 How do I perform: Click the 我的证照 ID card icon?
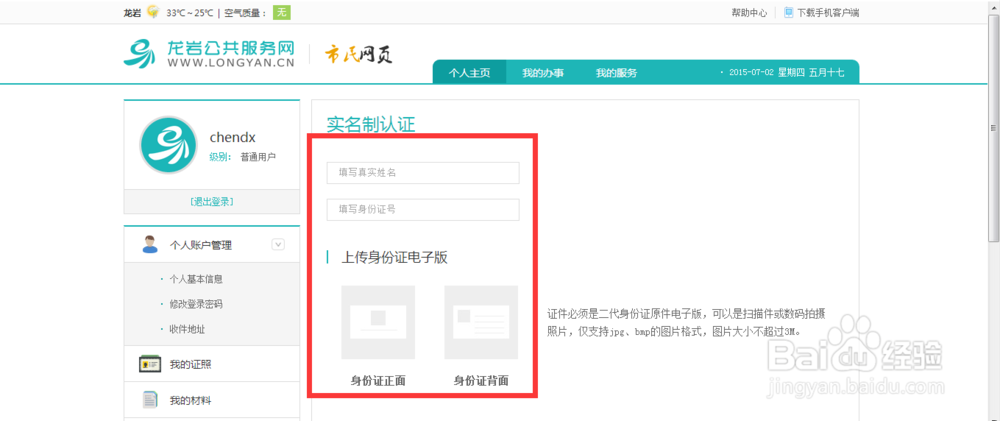coord(150,364)
